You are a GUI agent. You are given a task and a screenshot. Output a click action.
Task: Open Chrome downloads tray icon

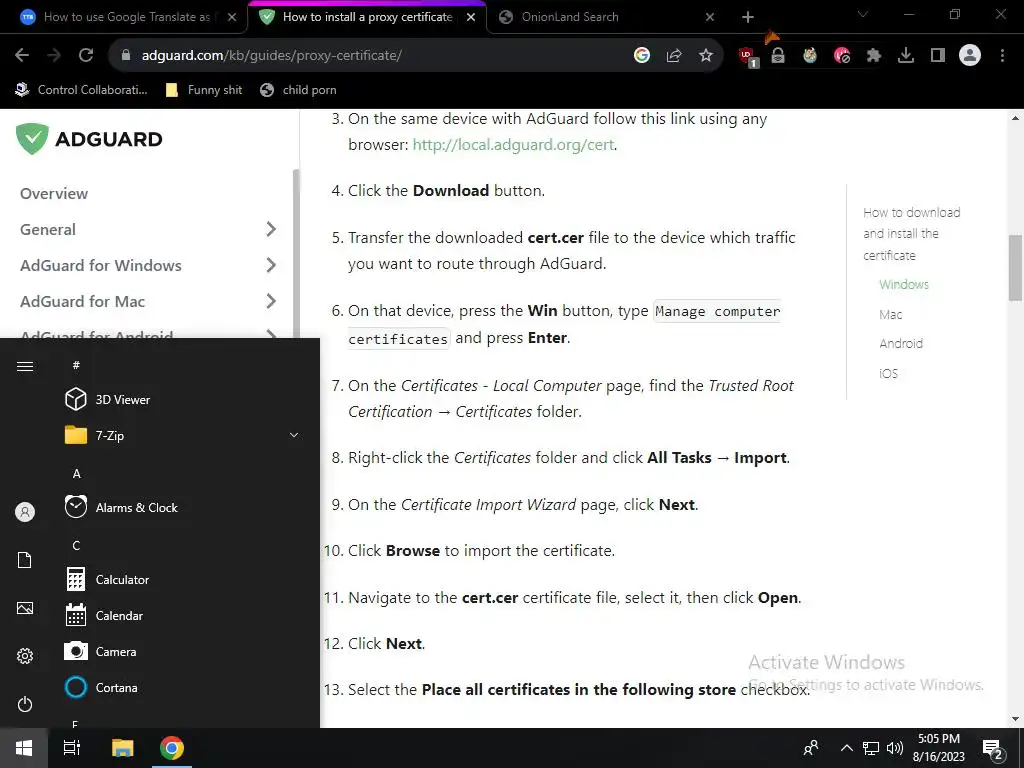(906, 56)
